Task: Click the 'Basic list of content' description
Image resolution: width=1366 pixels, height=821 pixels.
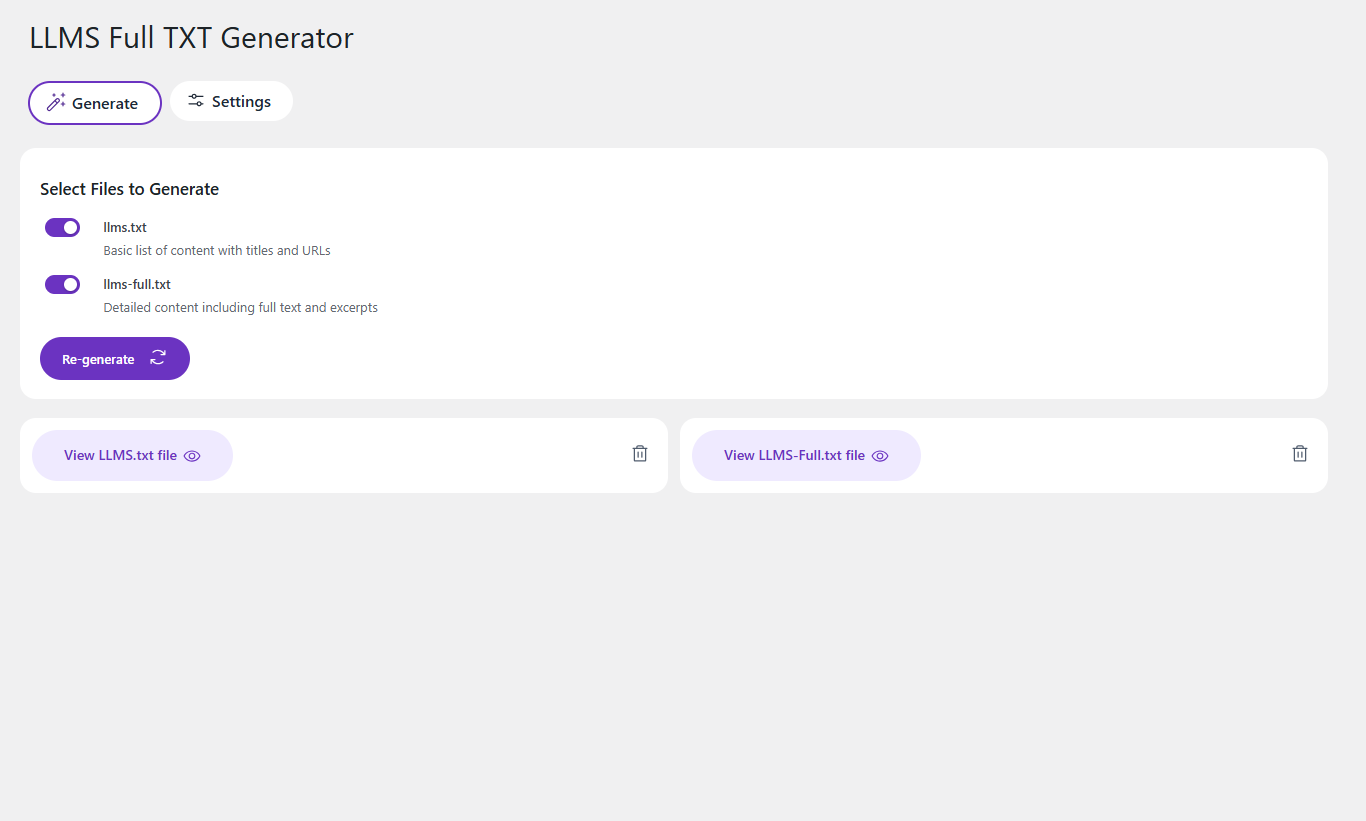Action: [x=217, y=250]
